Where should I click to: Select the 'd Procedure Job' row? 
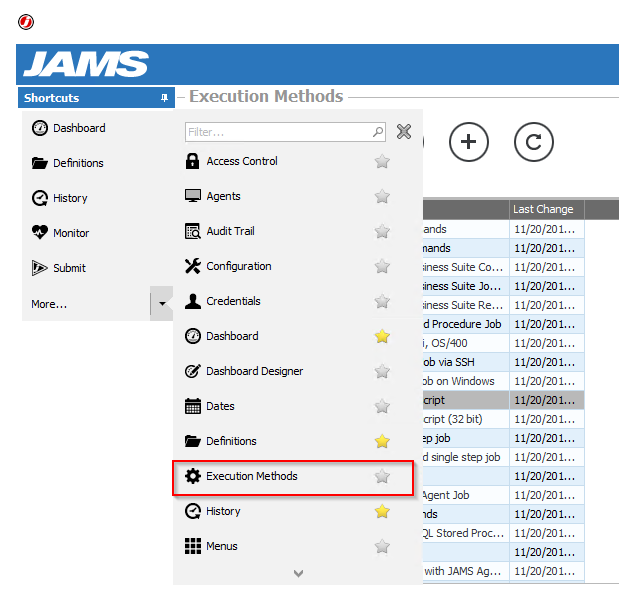click(x=503, y=324)
